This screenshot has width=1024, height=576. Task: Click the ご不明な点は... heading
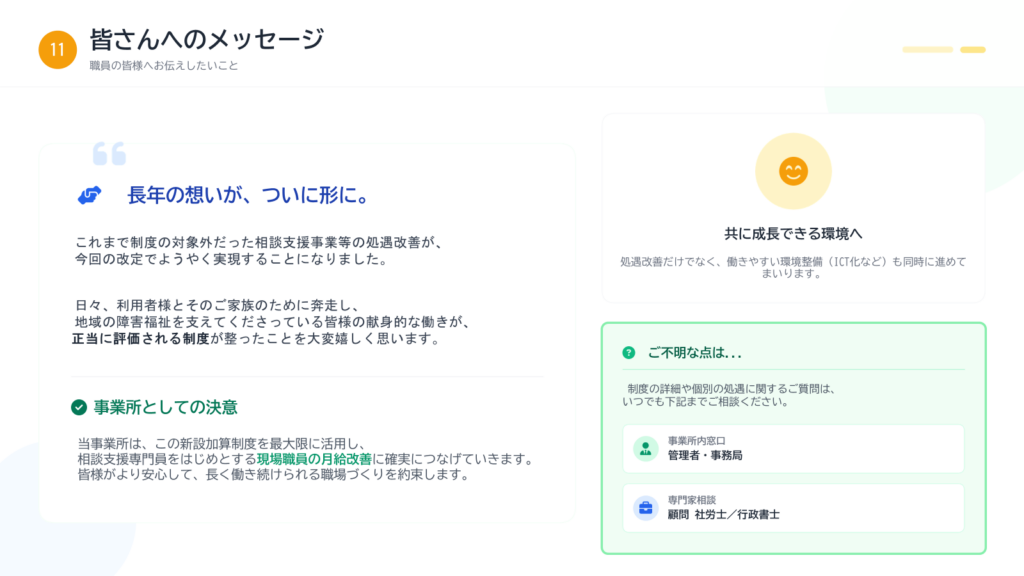coord(695,352)
